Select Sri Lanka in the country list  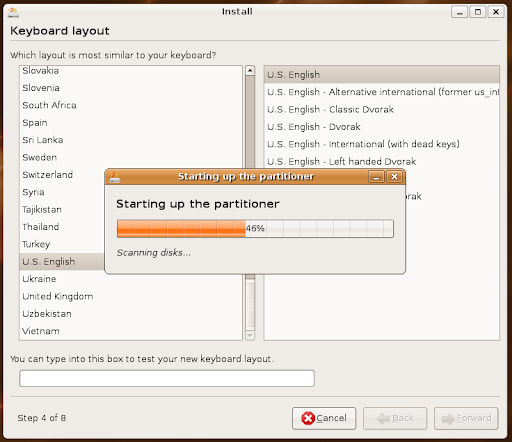131,140
